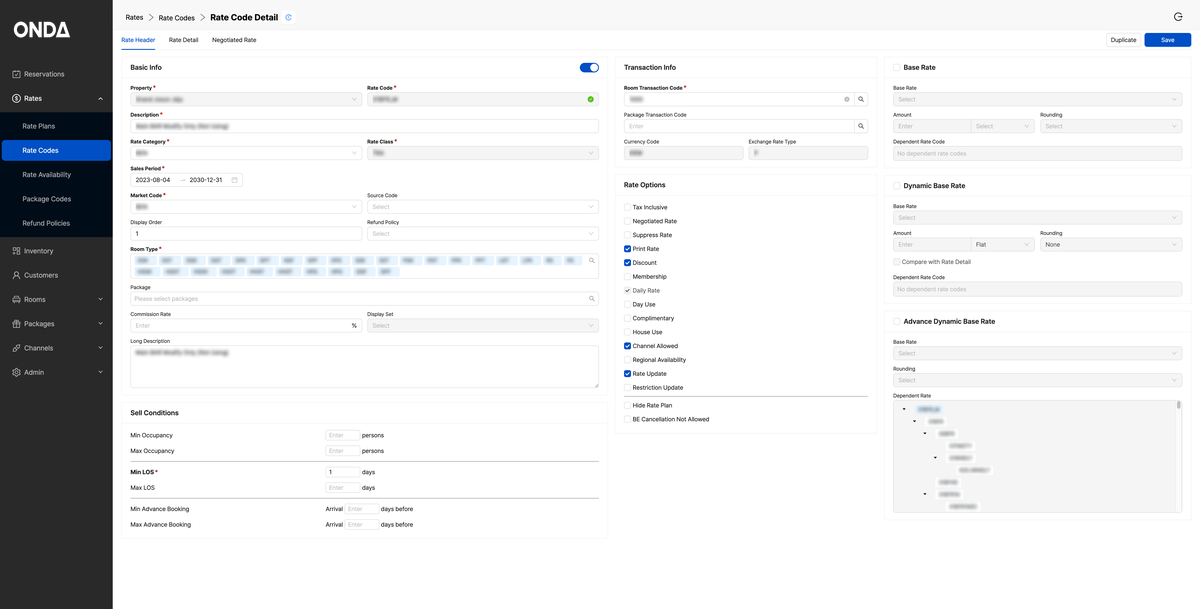The image size is (1200, 609).
Task: Click the Package field search icon
Action: 592,299
